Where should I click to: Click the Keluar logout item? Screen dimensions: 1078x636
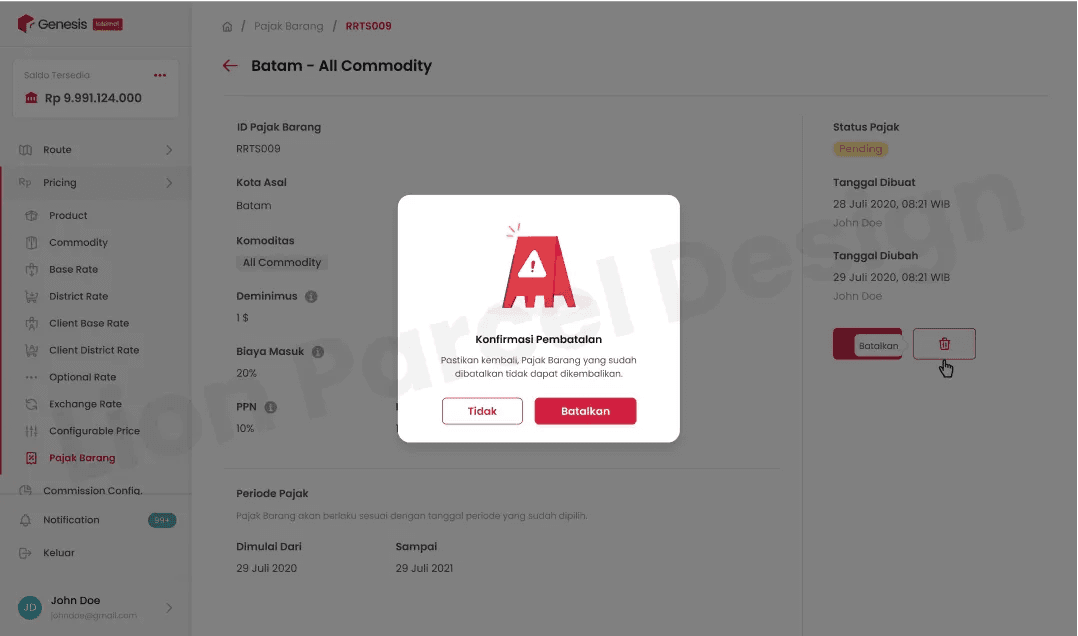point(58,553)
